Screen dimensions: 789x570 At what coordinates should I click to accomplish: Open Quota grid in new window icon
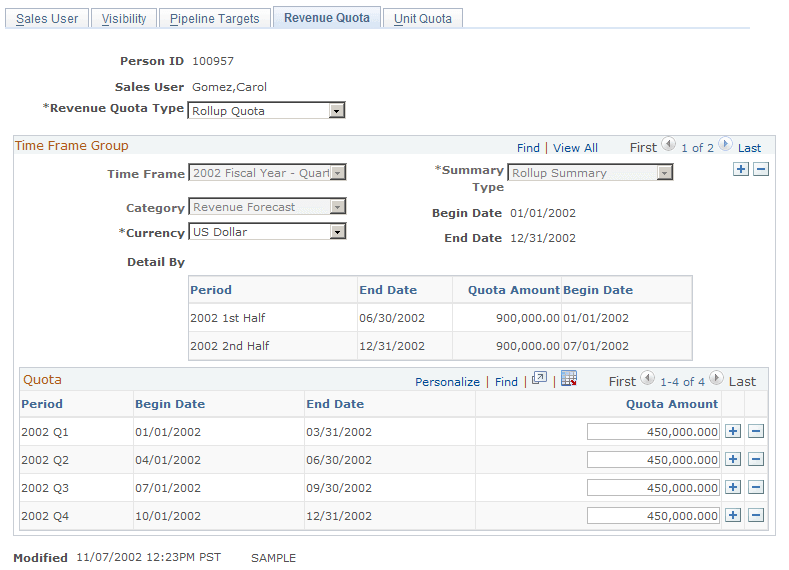coord(539,378)
